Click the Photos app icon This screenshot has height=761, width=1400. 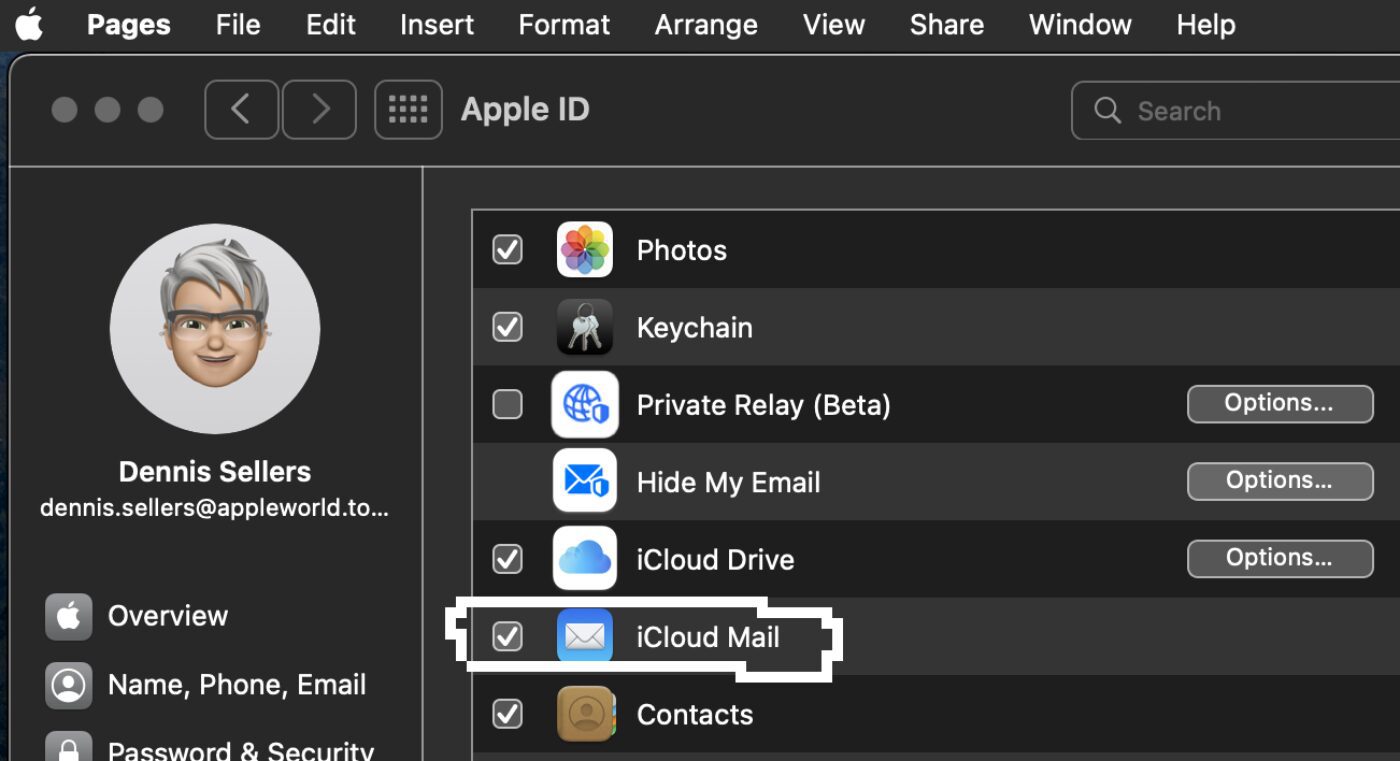[584, 250]
